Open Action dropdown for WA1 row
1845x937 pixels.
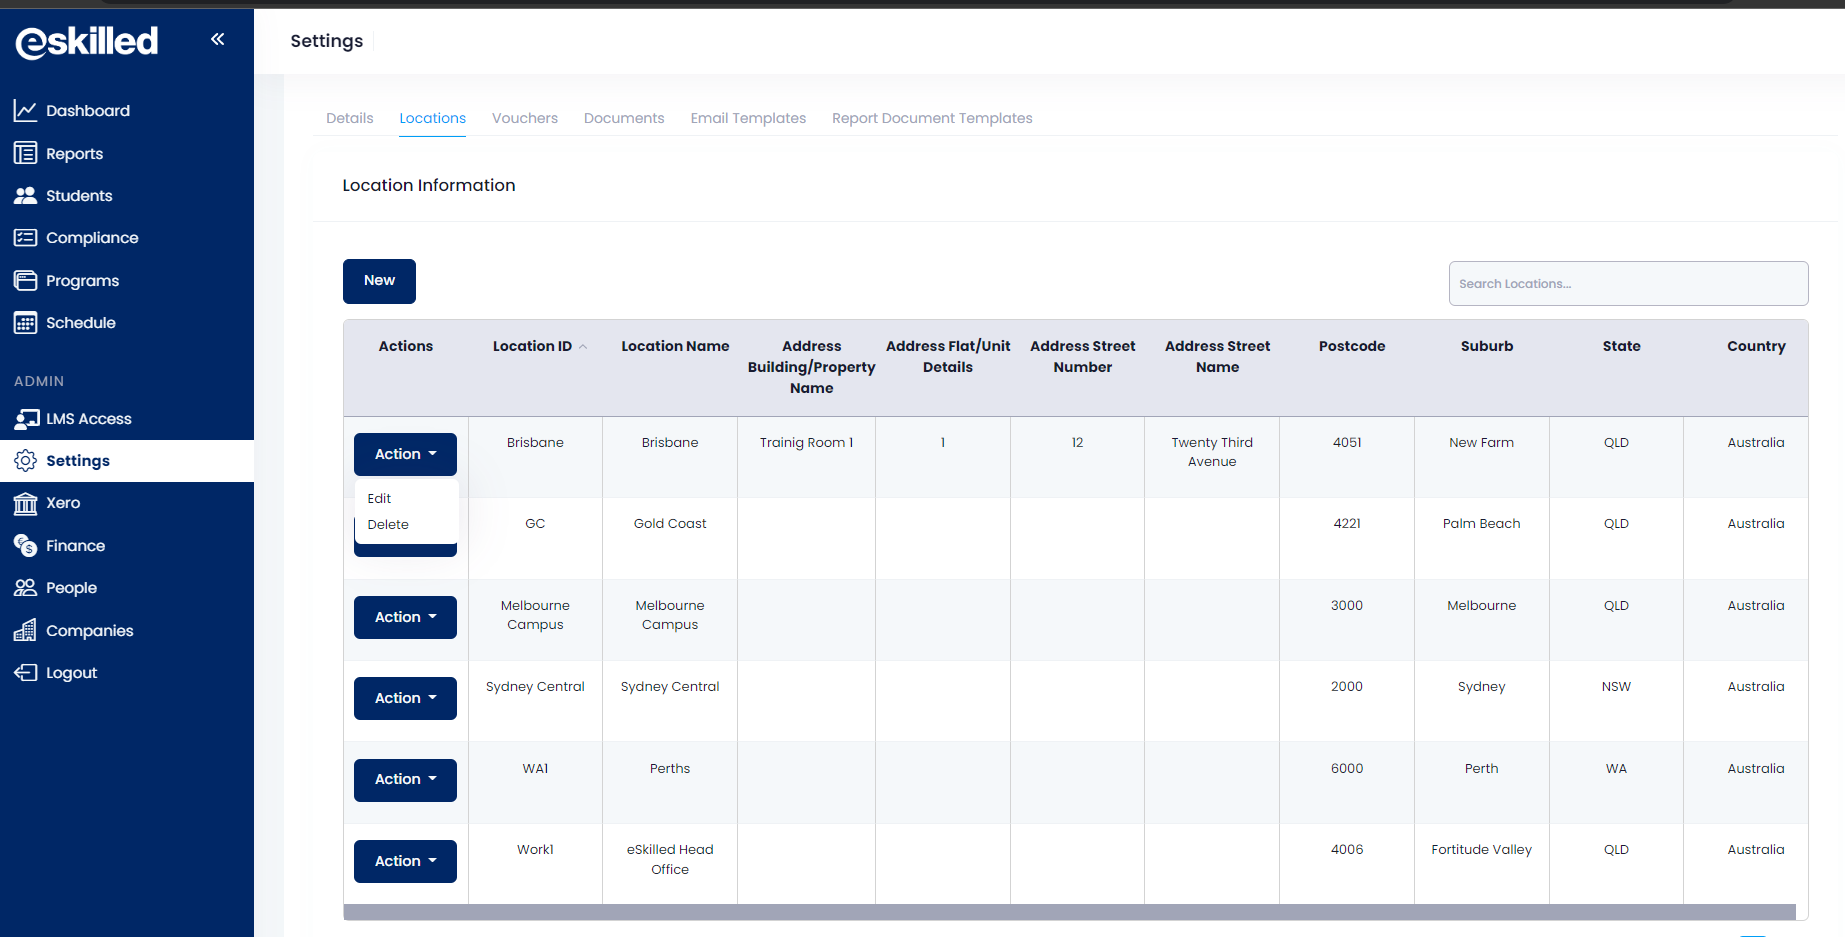point(405,779)
